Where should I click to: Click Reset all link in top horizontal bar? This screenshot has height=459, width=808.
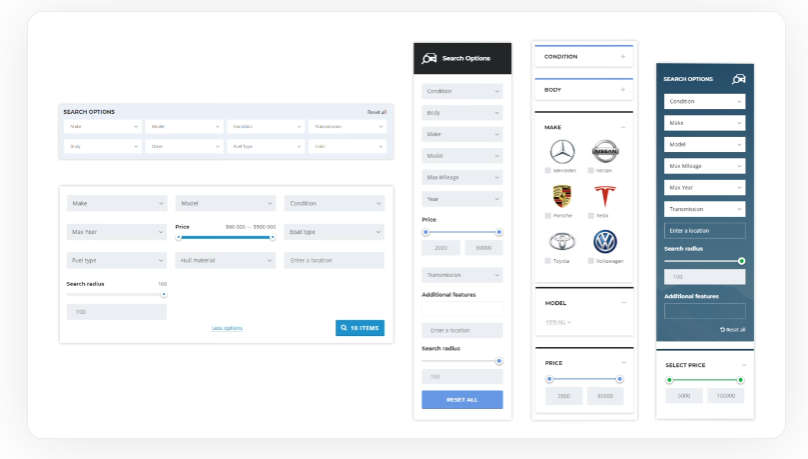pyautogui.click(x=377, y=112)
